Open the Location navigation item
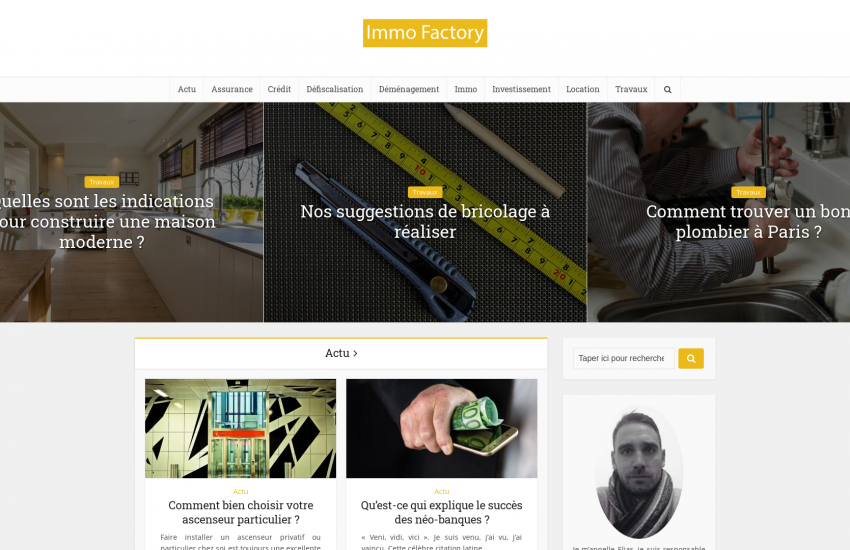The height and width of the screenshot is (550, 850). point(583,89)
